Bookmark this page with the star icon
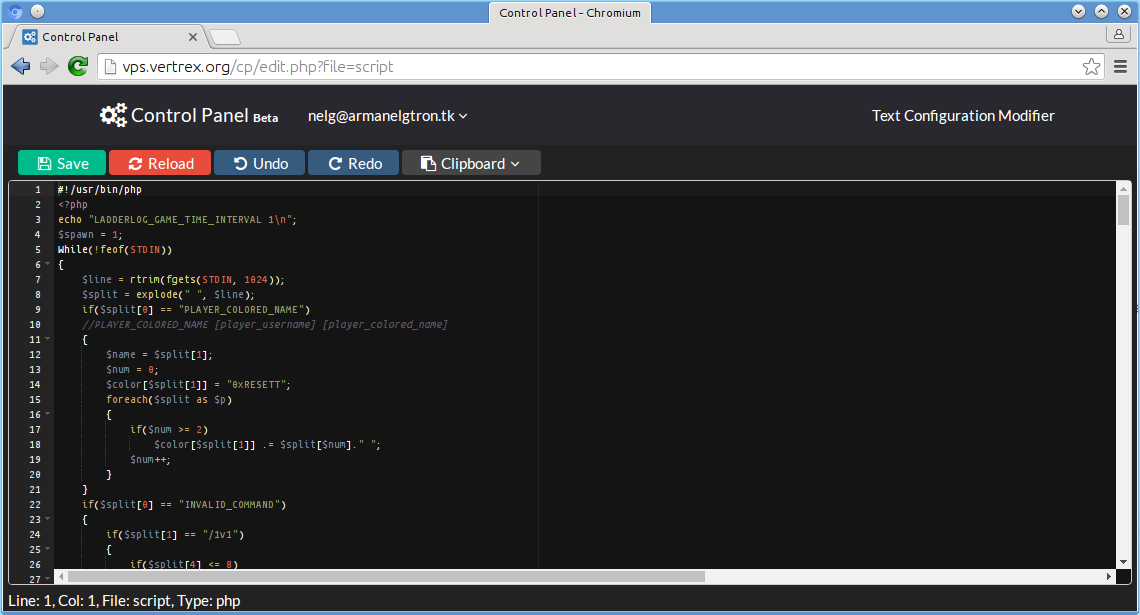 point(1091,67)
